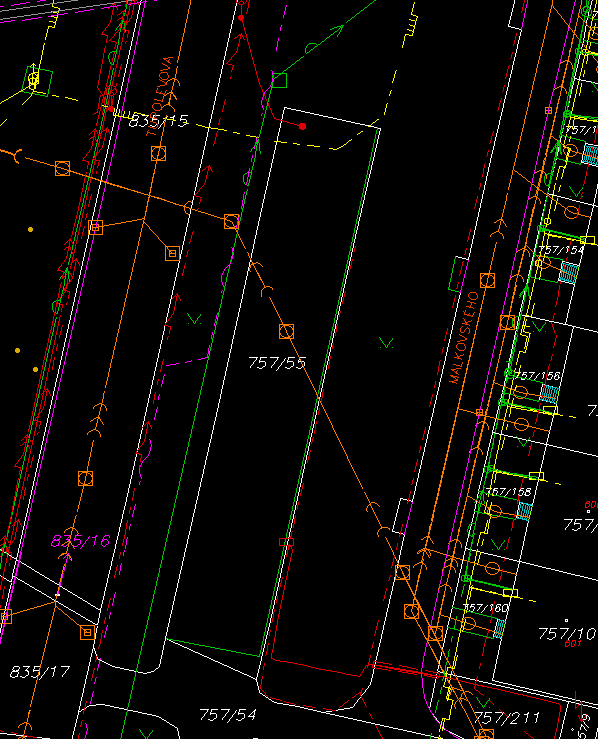Screen dimensions: 598x739
Task: Select the MALKOVSKÉHO street name label
Action: [x=464, y=338]
